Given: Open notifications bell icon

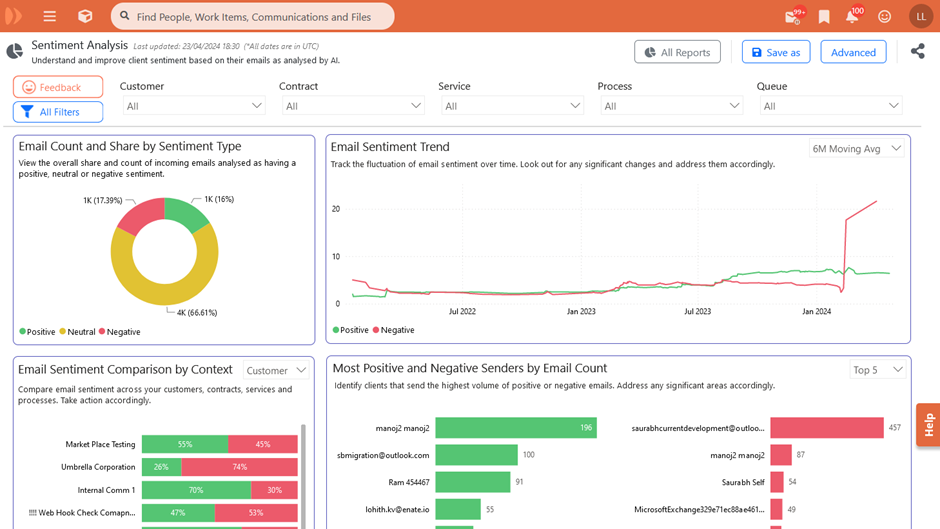Looking at the screenshot, I should pyautogui.click(x=852, y=16).
